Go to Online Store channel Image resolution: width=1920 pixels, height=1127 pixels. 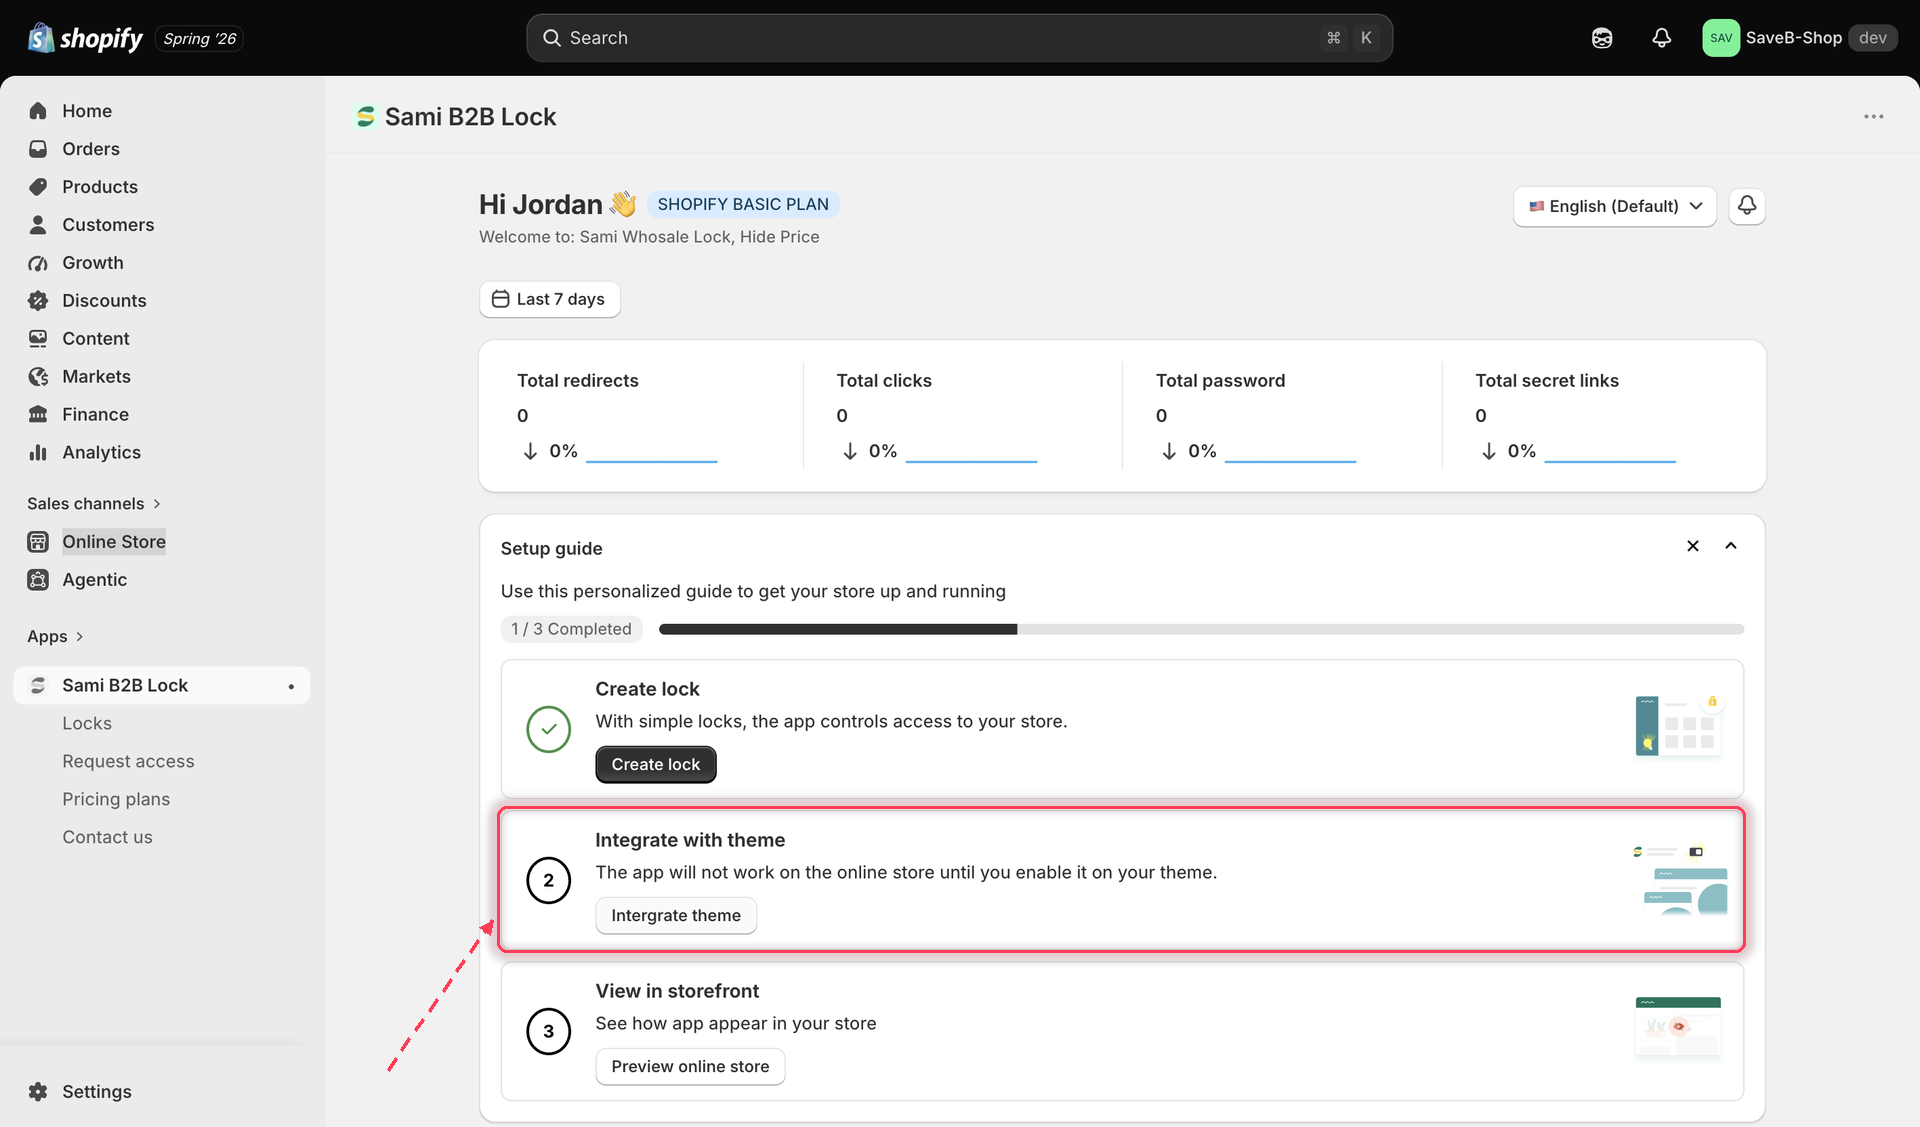click(114, 542)
